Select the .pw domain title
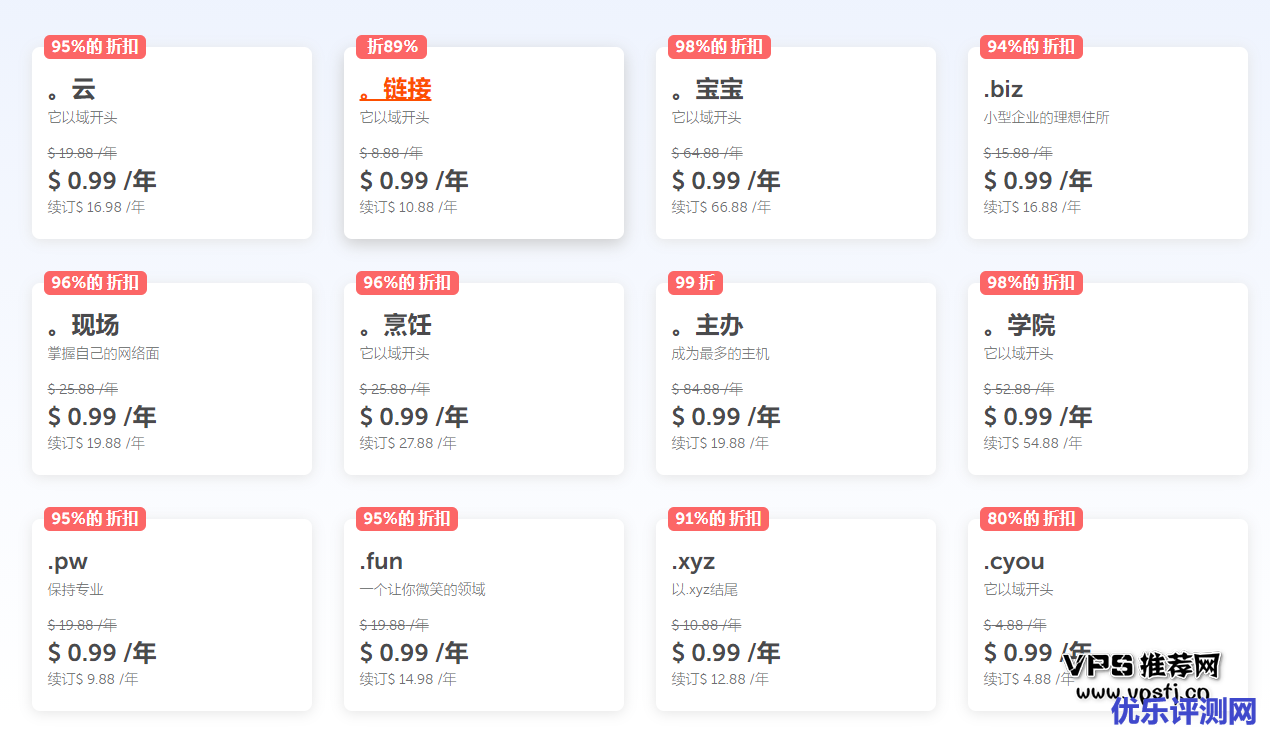1270x738 pixels. [x=68, y=562]
